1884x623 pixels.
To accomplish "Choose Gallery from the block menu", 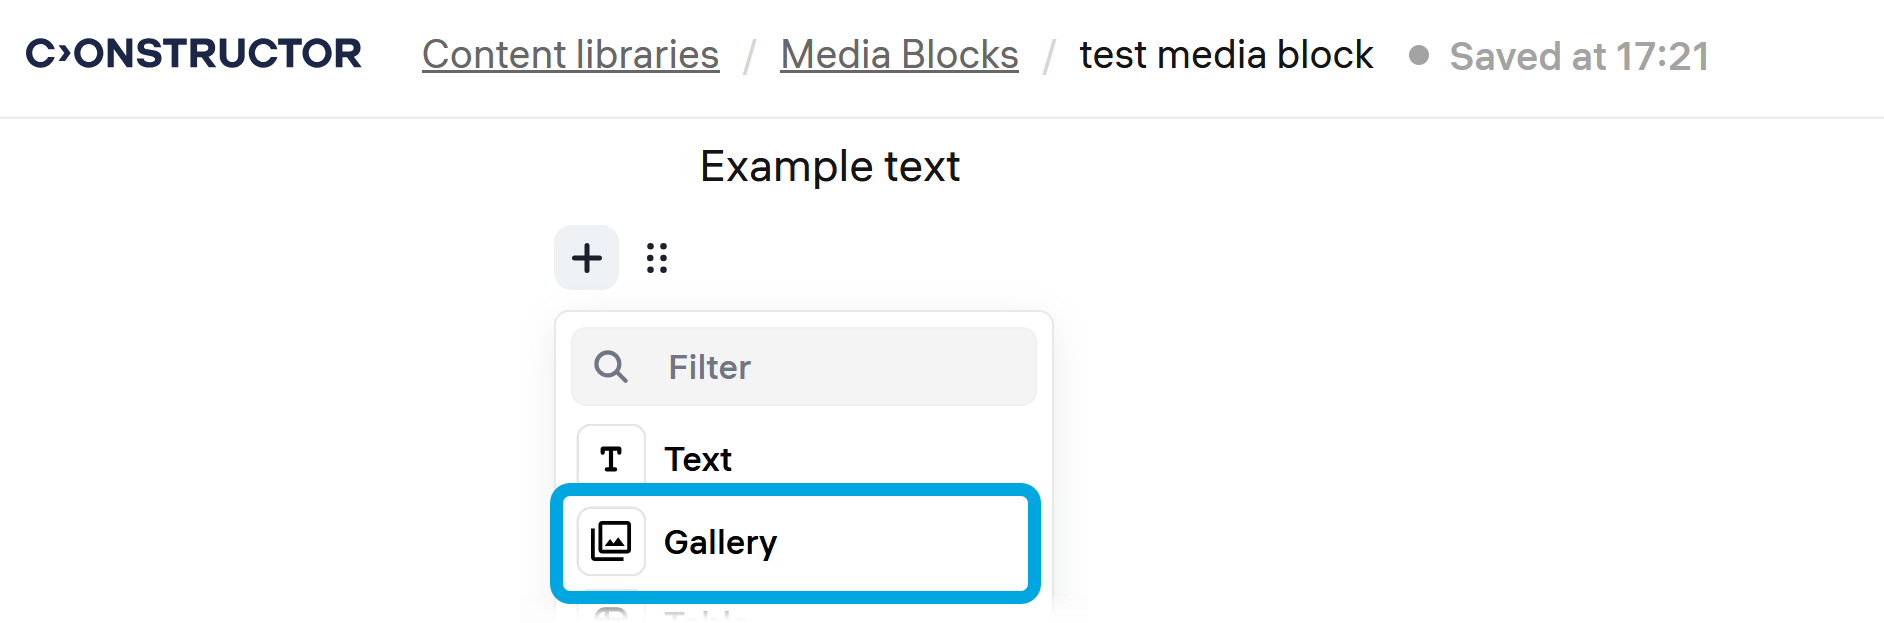I will (720, 542).
